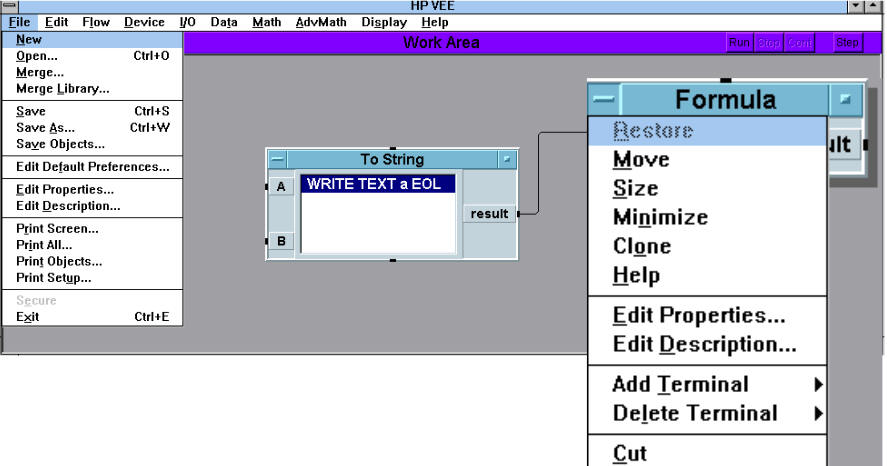The width and height of the screenshot is (887, 466).
Task: Select Merge Library from the File menu
Action: tap(62, 88)
